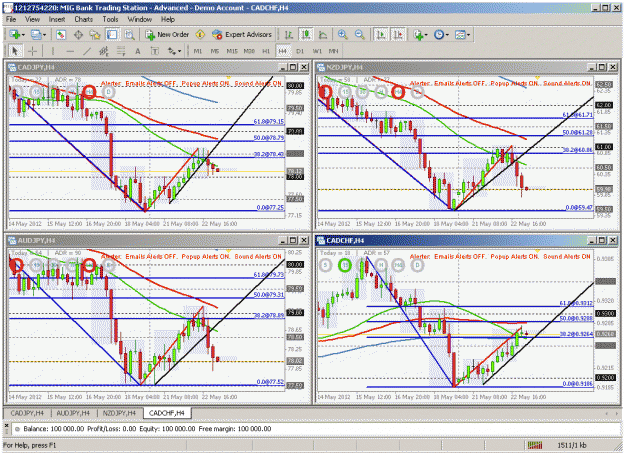Open the Indicators list dropdown
This screenshot has width=625, height=453.
[420, 35]
